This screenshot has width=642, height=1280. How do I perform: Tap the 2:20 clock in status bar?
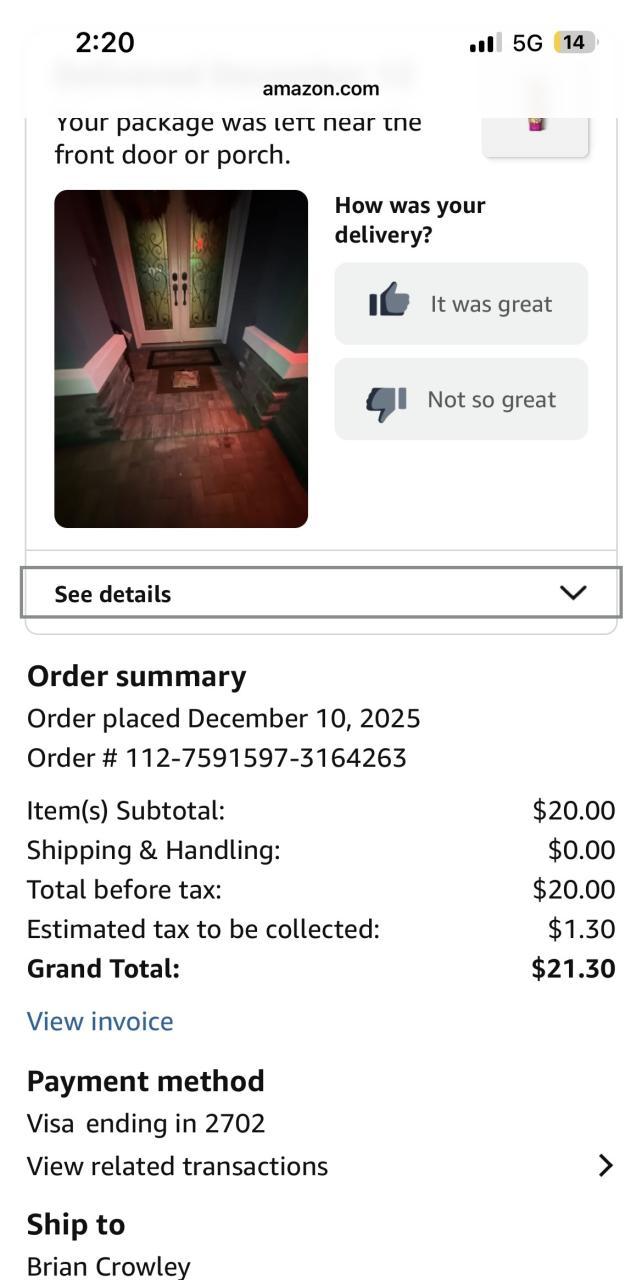point(104,42)
